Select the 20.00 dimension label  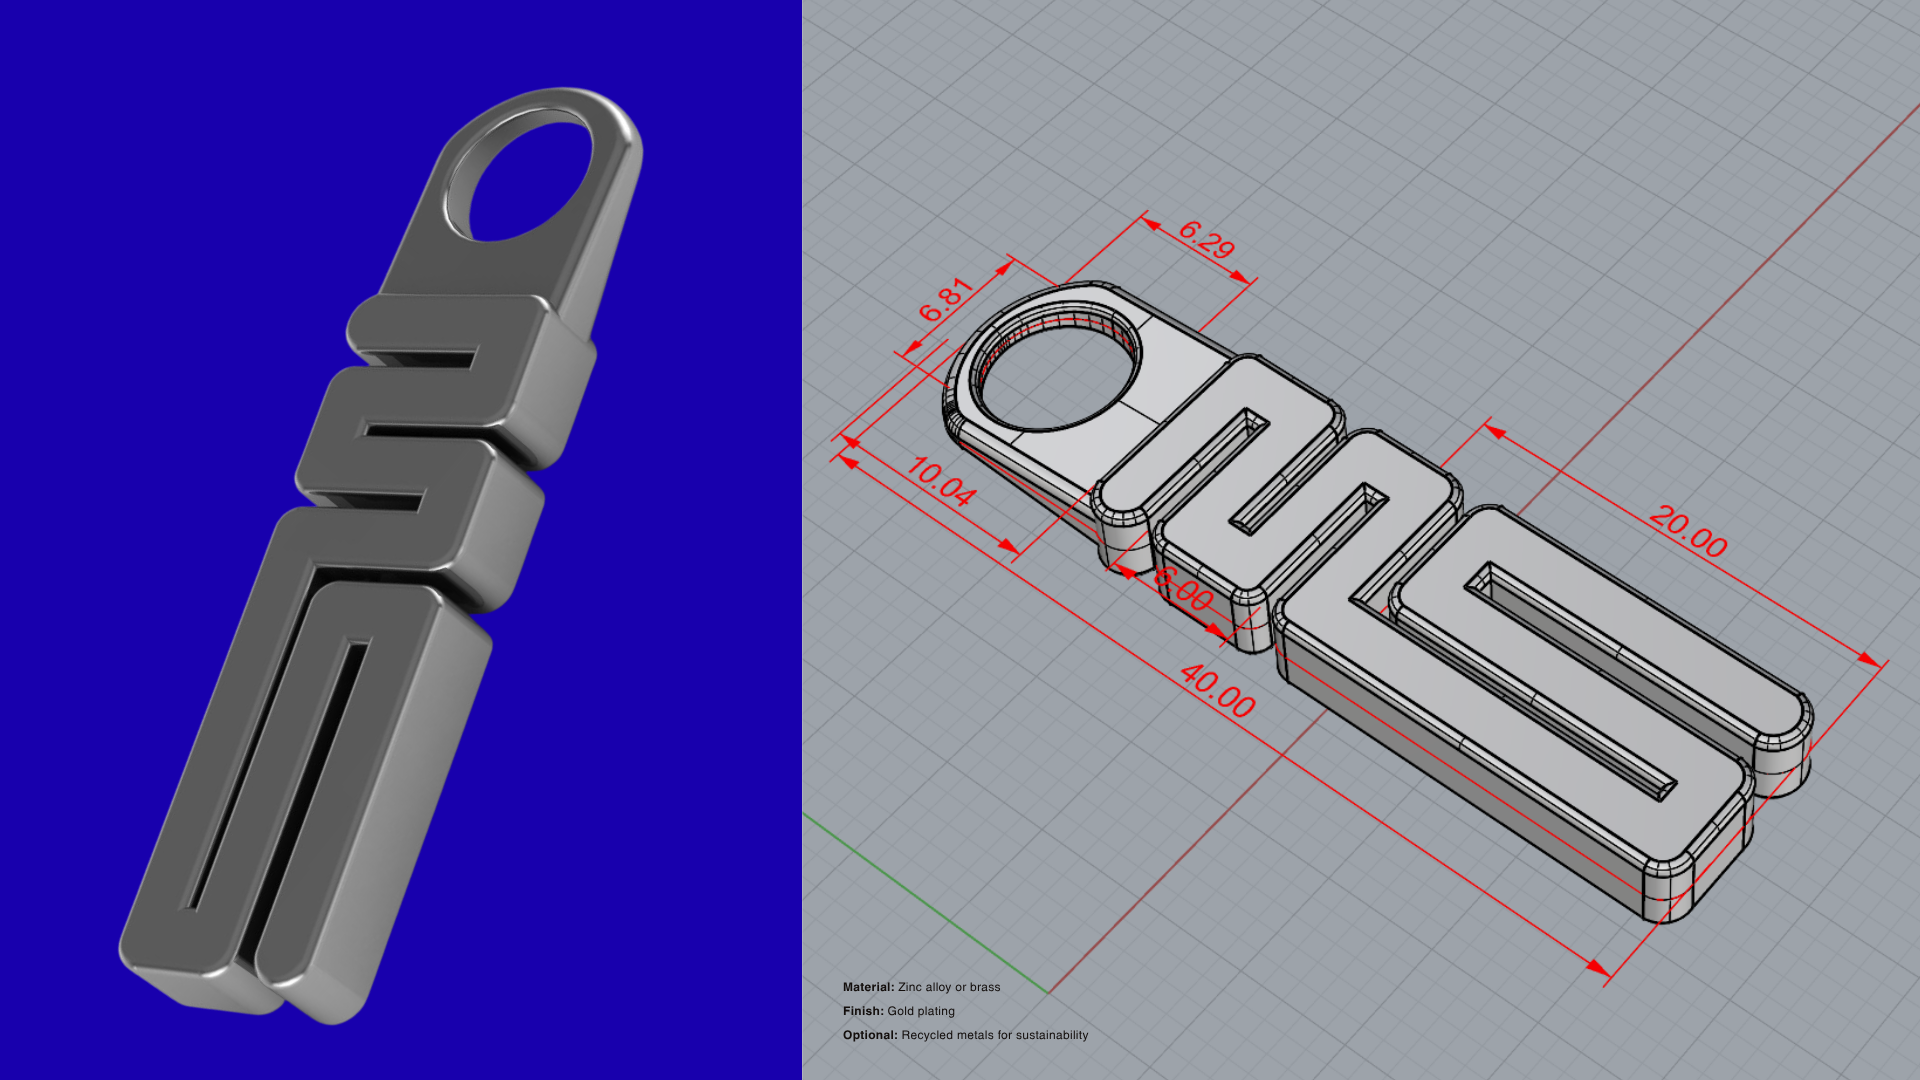pos(1688,531)
